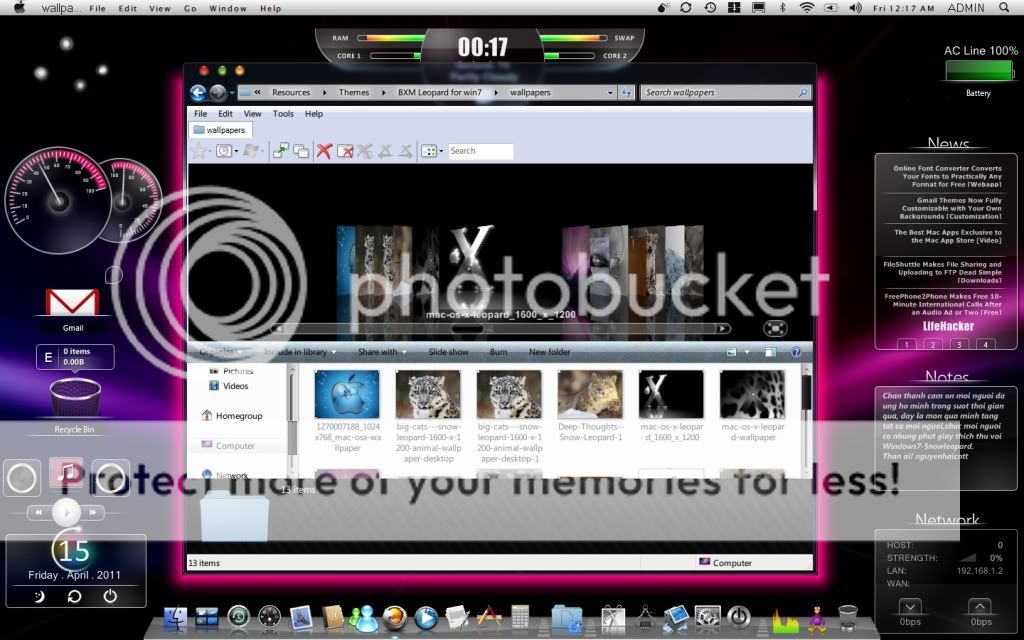Refresh the address bar location

coord(627,93)
